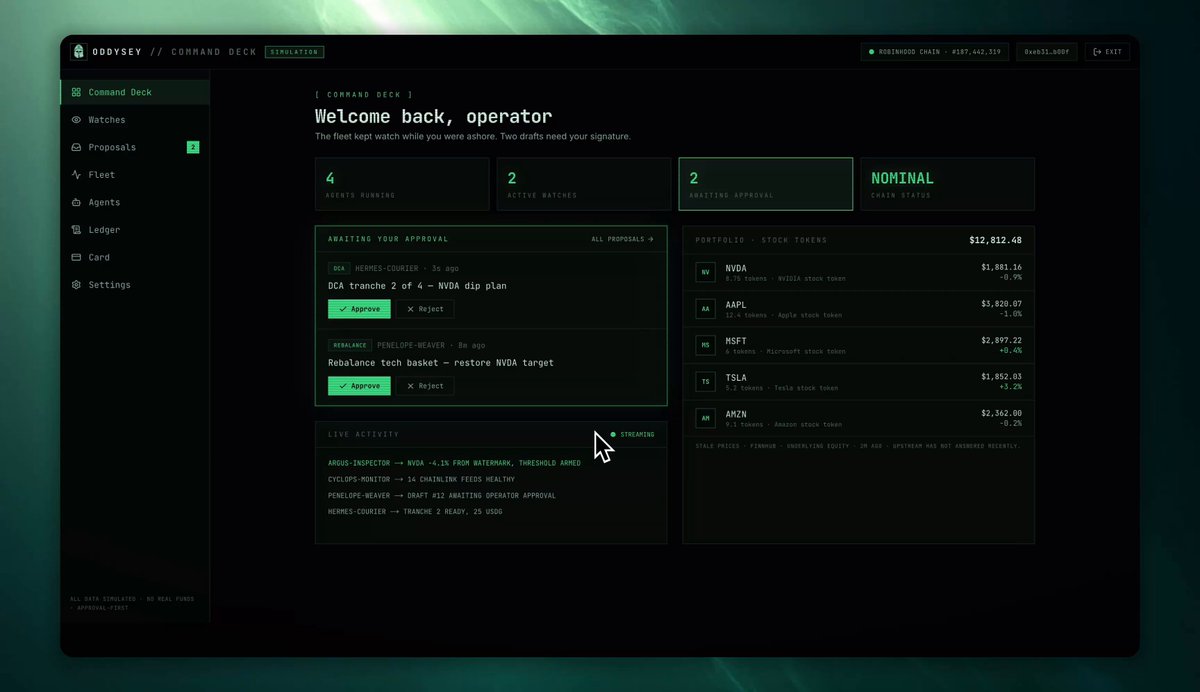
Task: Open the TSLA stock token row
Action: click(858, 381)
